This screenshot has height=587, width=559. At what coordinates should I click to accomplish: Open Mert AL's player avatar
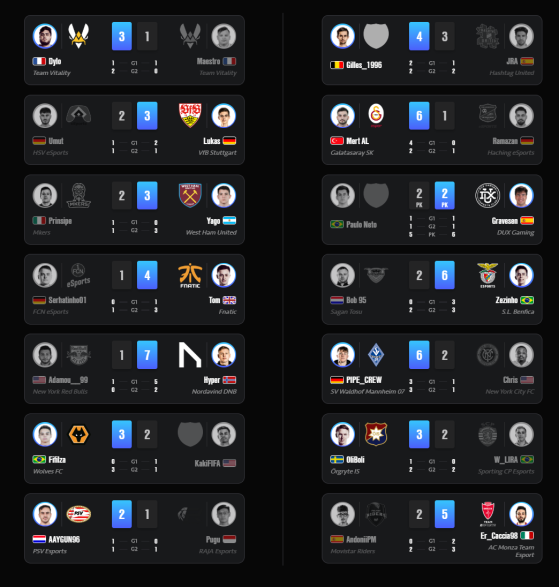click(x=343, y=116)
